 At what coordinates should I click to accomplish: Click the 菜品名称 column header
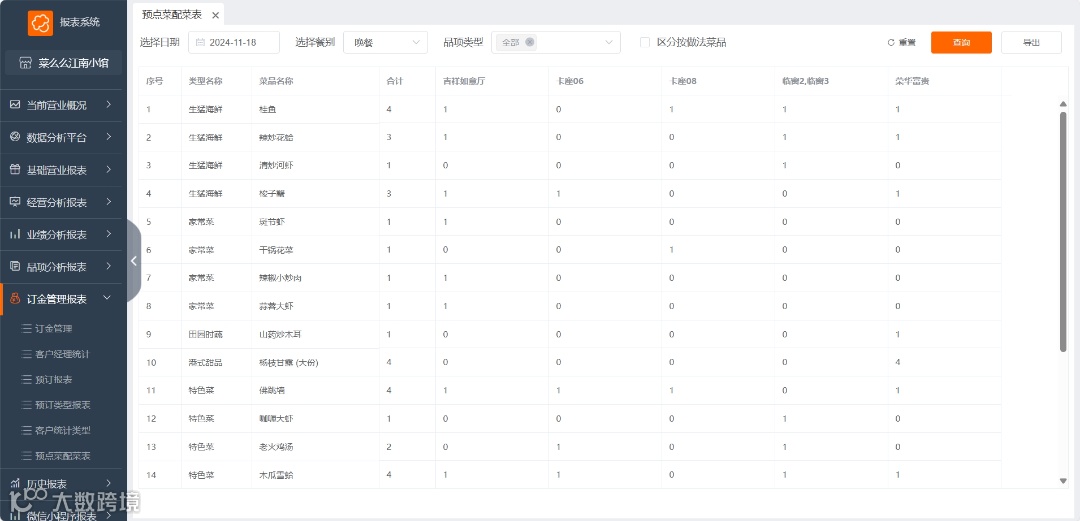point(276,81)
